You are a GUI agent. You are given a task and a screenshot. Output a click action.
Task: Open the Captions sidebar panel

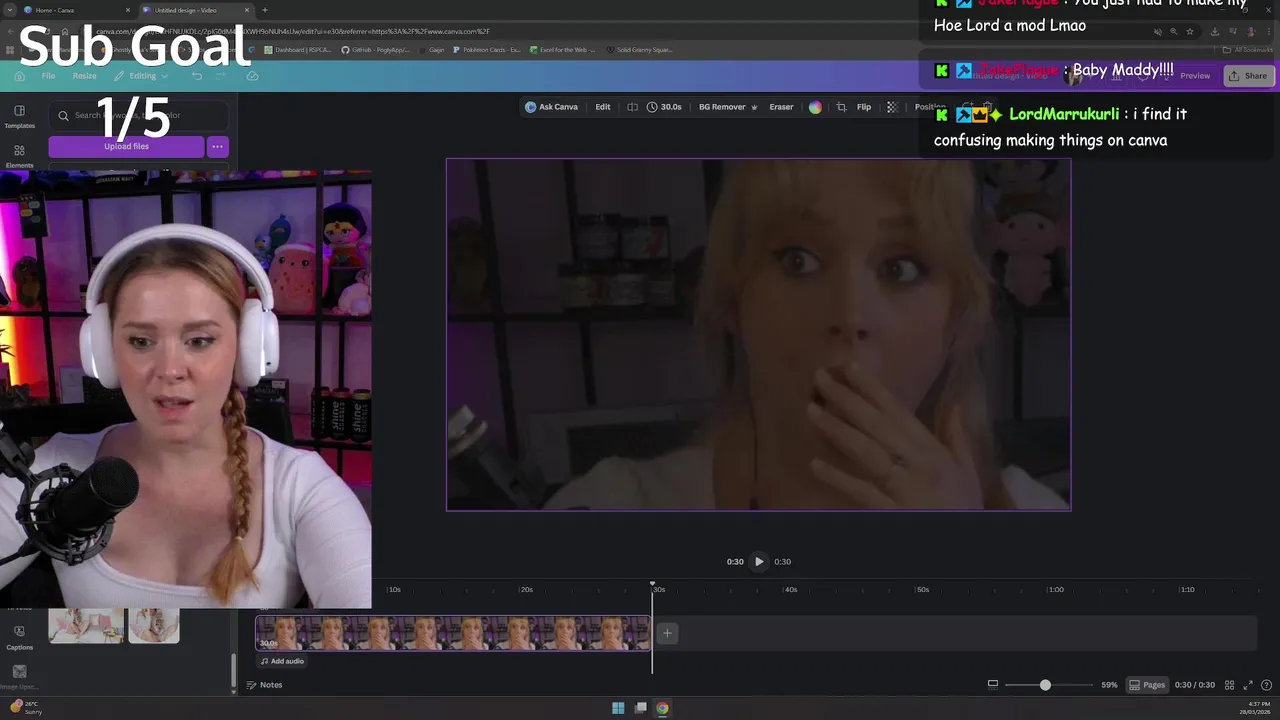coord(19,638)
